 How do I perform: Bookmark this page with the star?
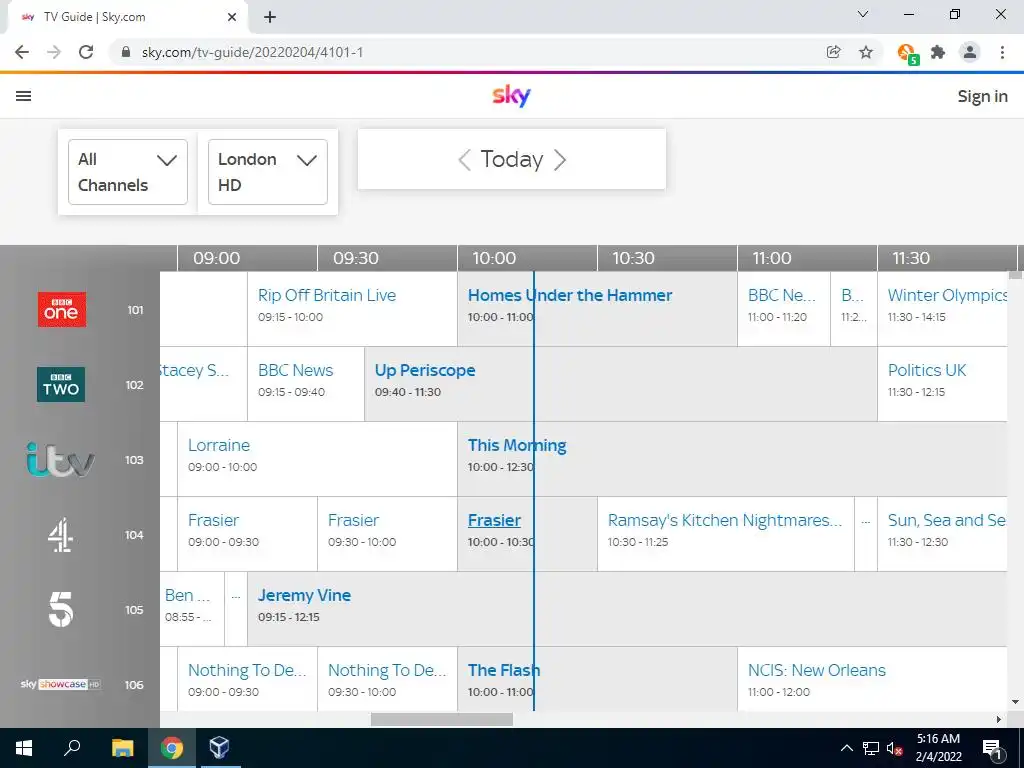click(866, 52)
